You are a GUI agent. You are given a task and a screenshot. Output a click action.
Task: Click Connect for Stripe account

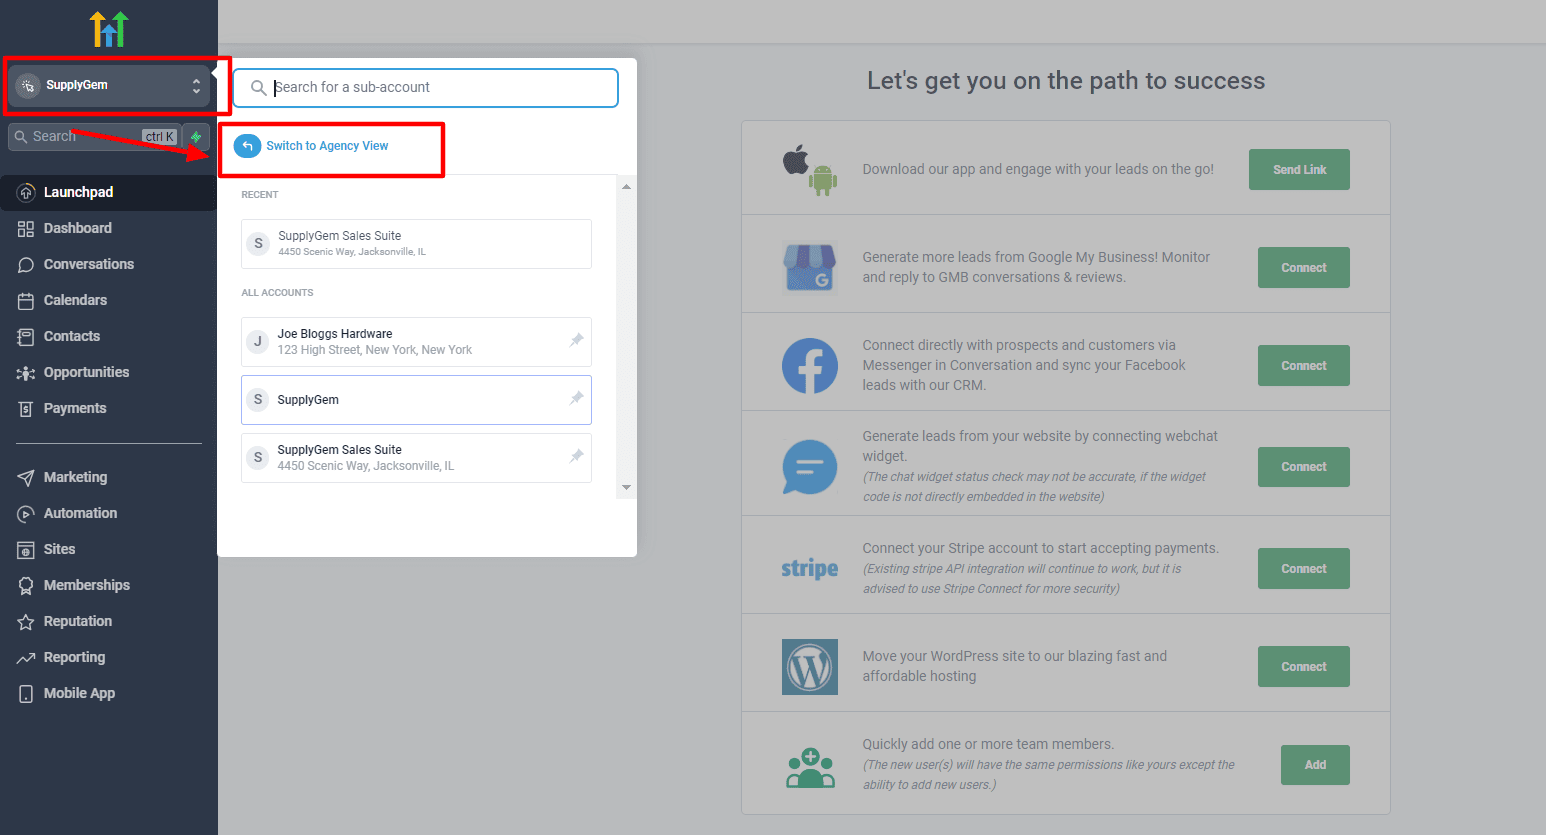point(1304,569)
